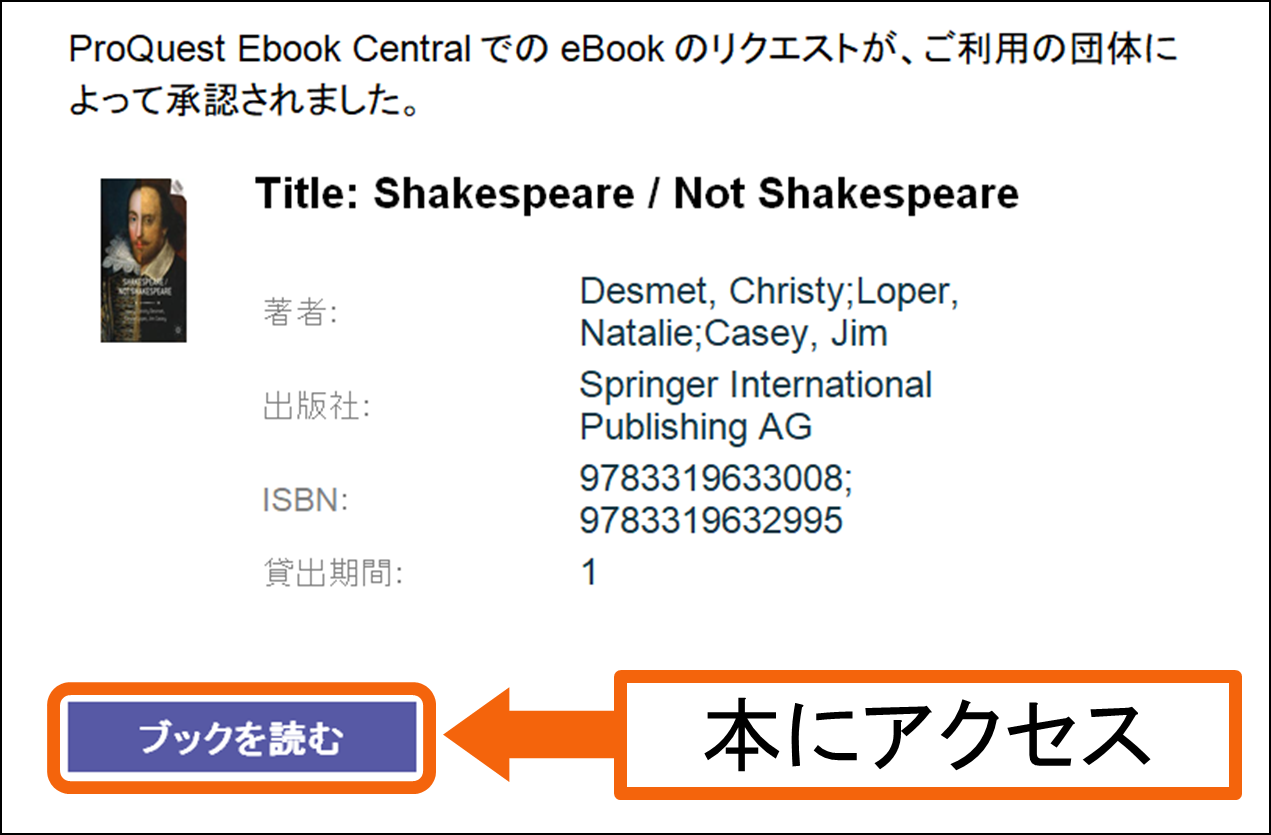Click the 出版社 label
1271x835 pixels.
[317, 407]
